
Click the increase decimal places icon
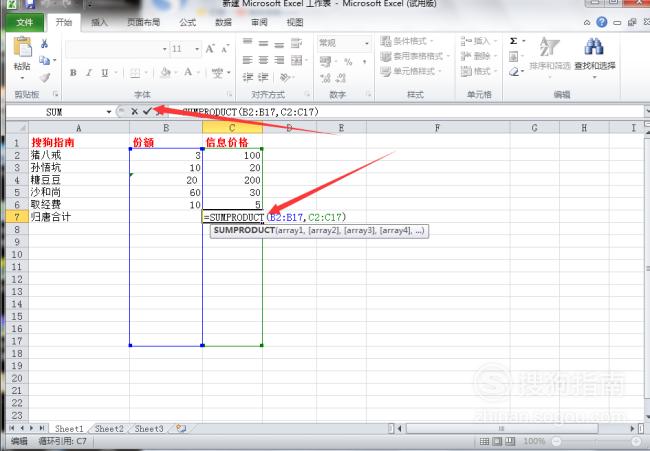(x=325, y=78)
